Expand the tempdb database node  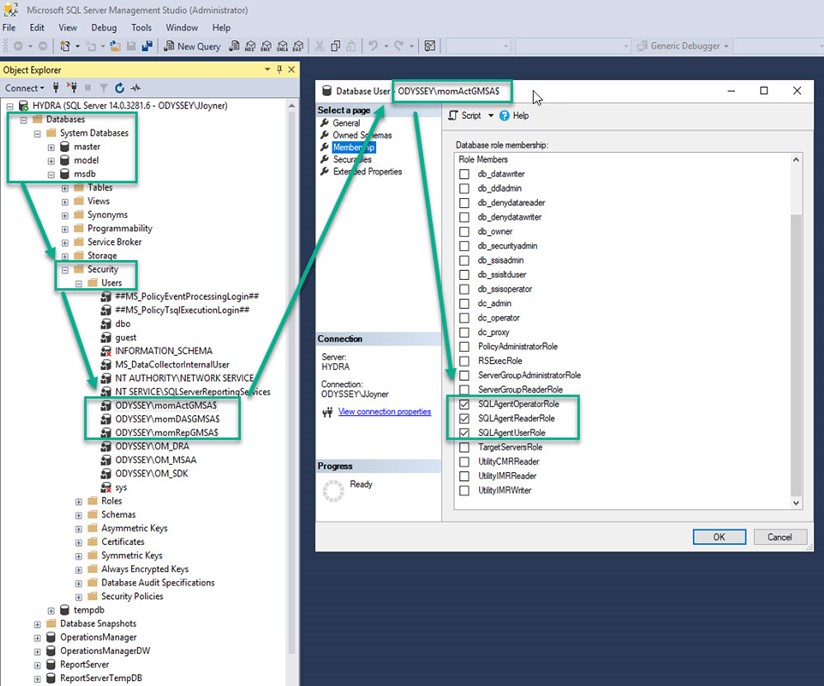pyautogui.click(x=52, y=610)
